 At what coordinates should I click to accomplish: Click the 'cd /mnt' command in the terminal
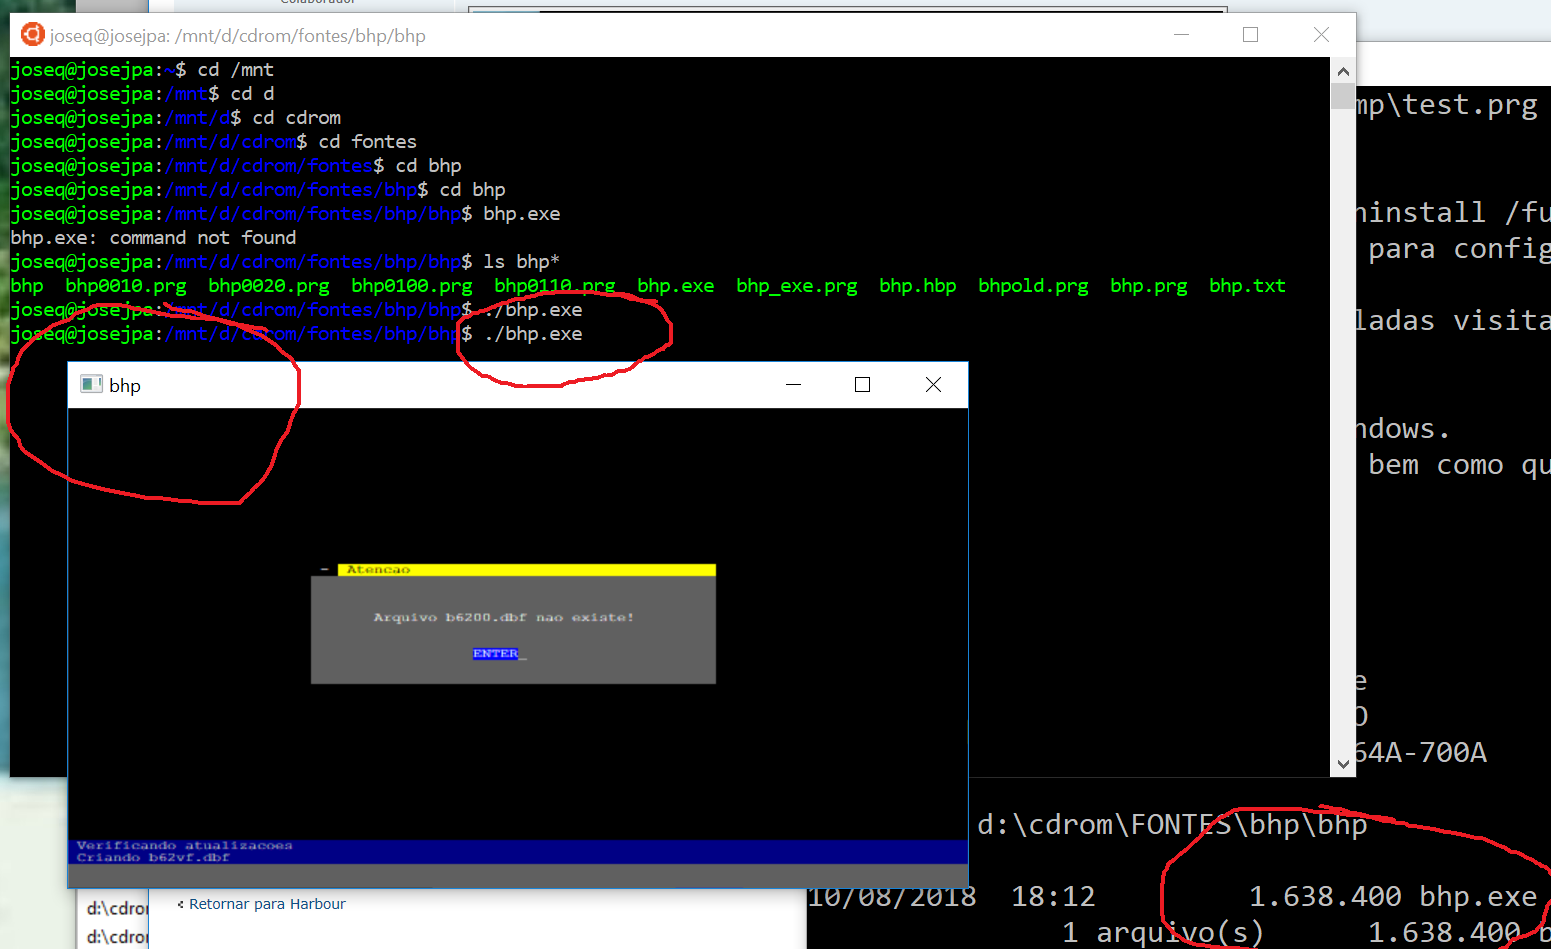(235, 70)
